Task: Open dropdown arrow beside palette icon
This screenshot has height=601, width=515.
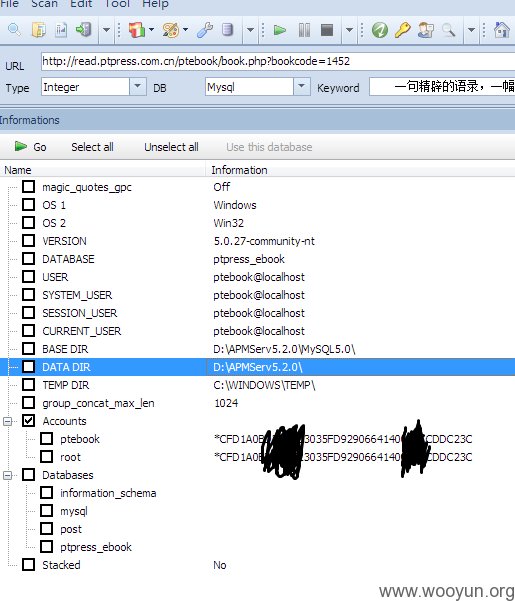Action: click(x=185, y=30)
